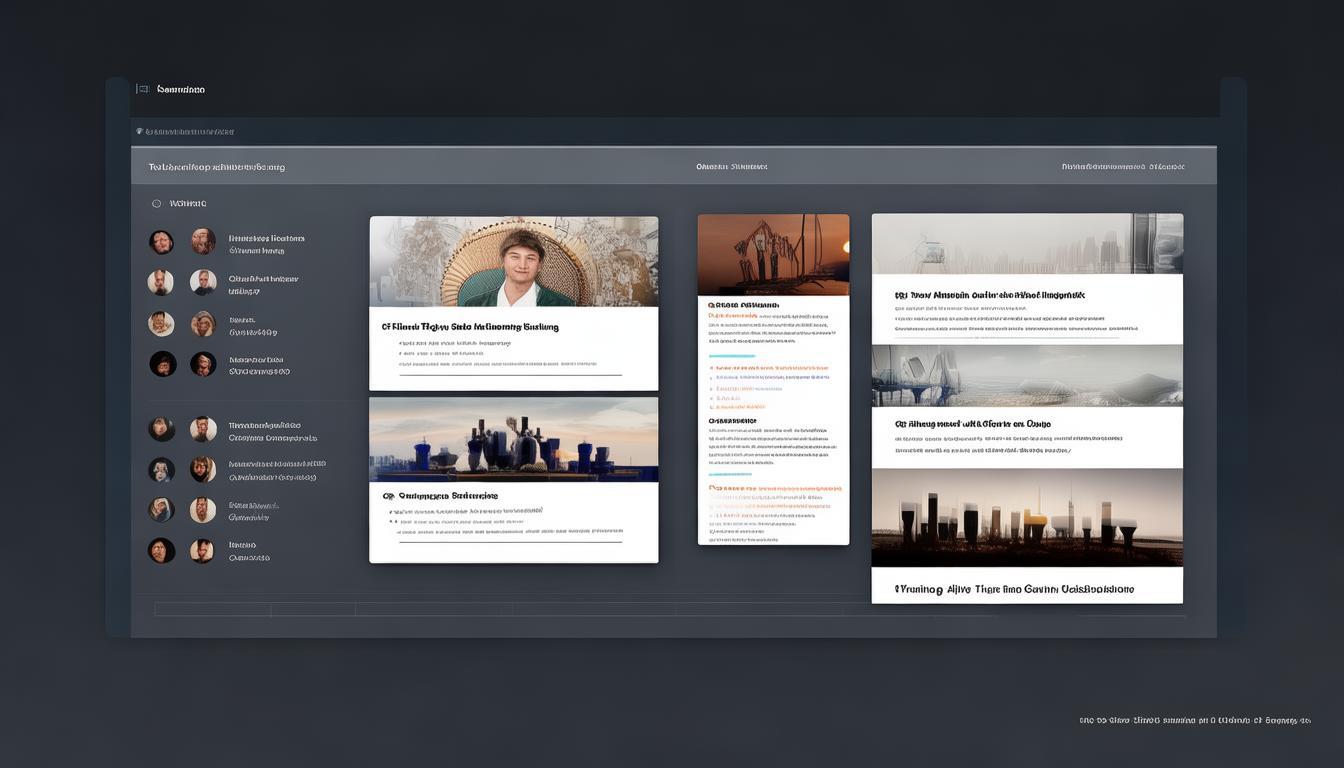Image resolution: width=1344 pixels, height=768 pixels.
Task: Click the footer text below the main window
Action: coord(1194,720)
